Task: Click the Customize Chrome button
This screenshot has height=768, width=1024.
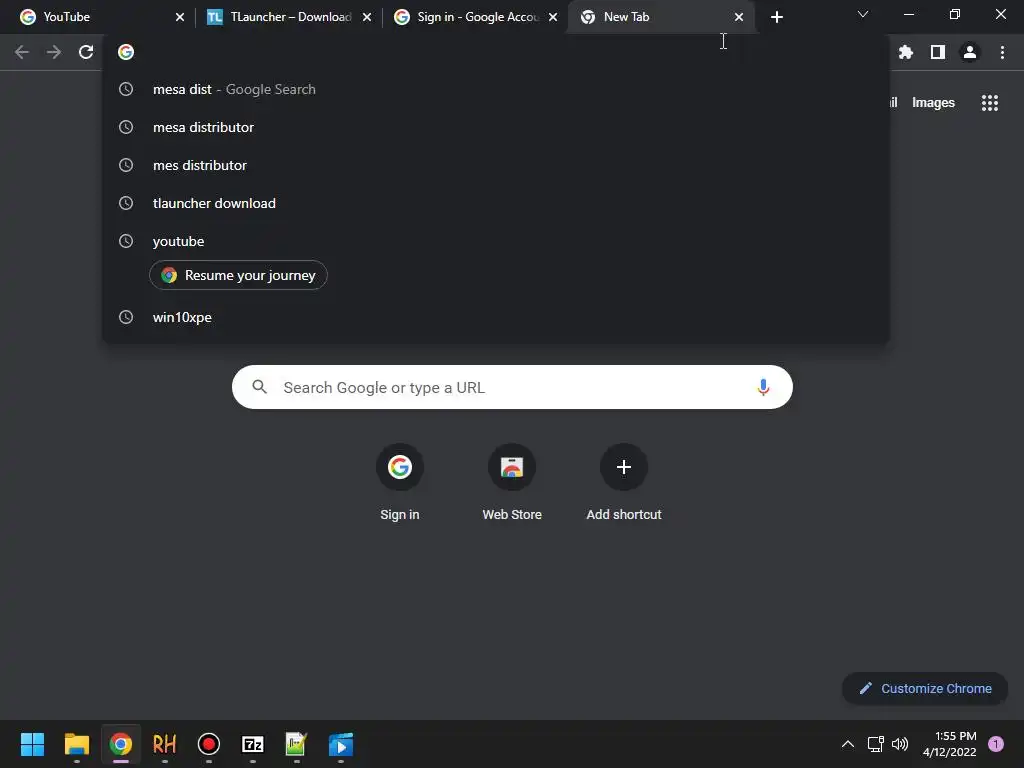Action: tap(925, 688)
